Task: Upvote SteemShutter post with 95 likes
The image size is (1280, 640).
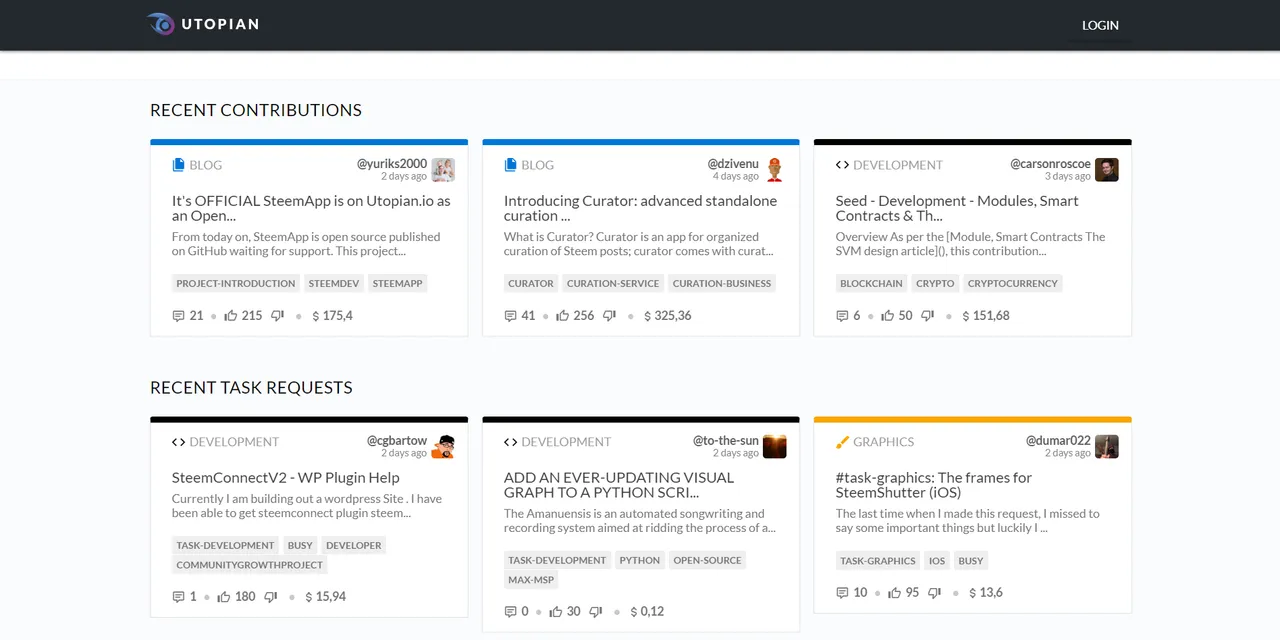Action: pos(895,593)
